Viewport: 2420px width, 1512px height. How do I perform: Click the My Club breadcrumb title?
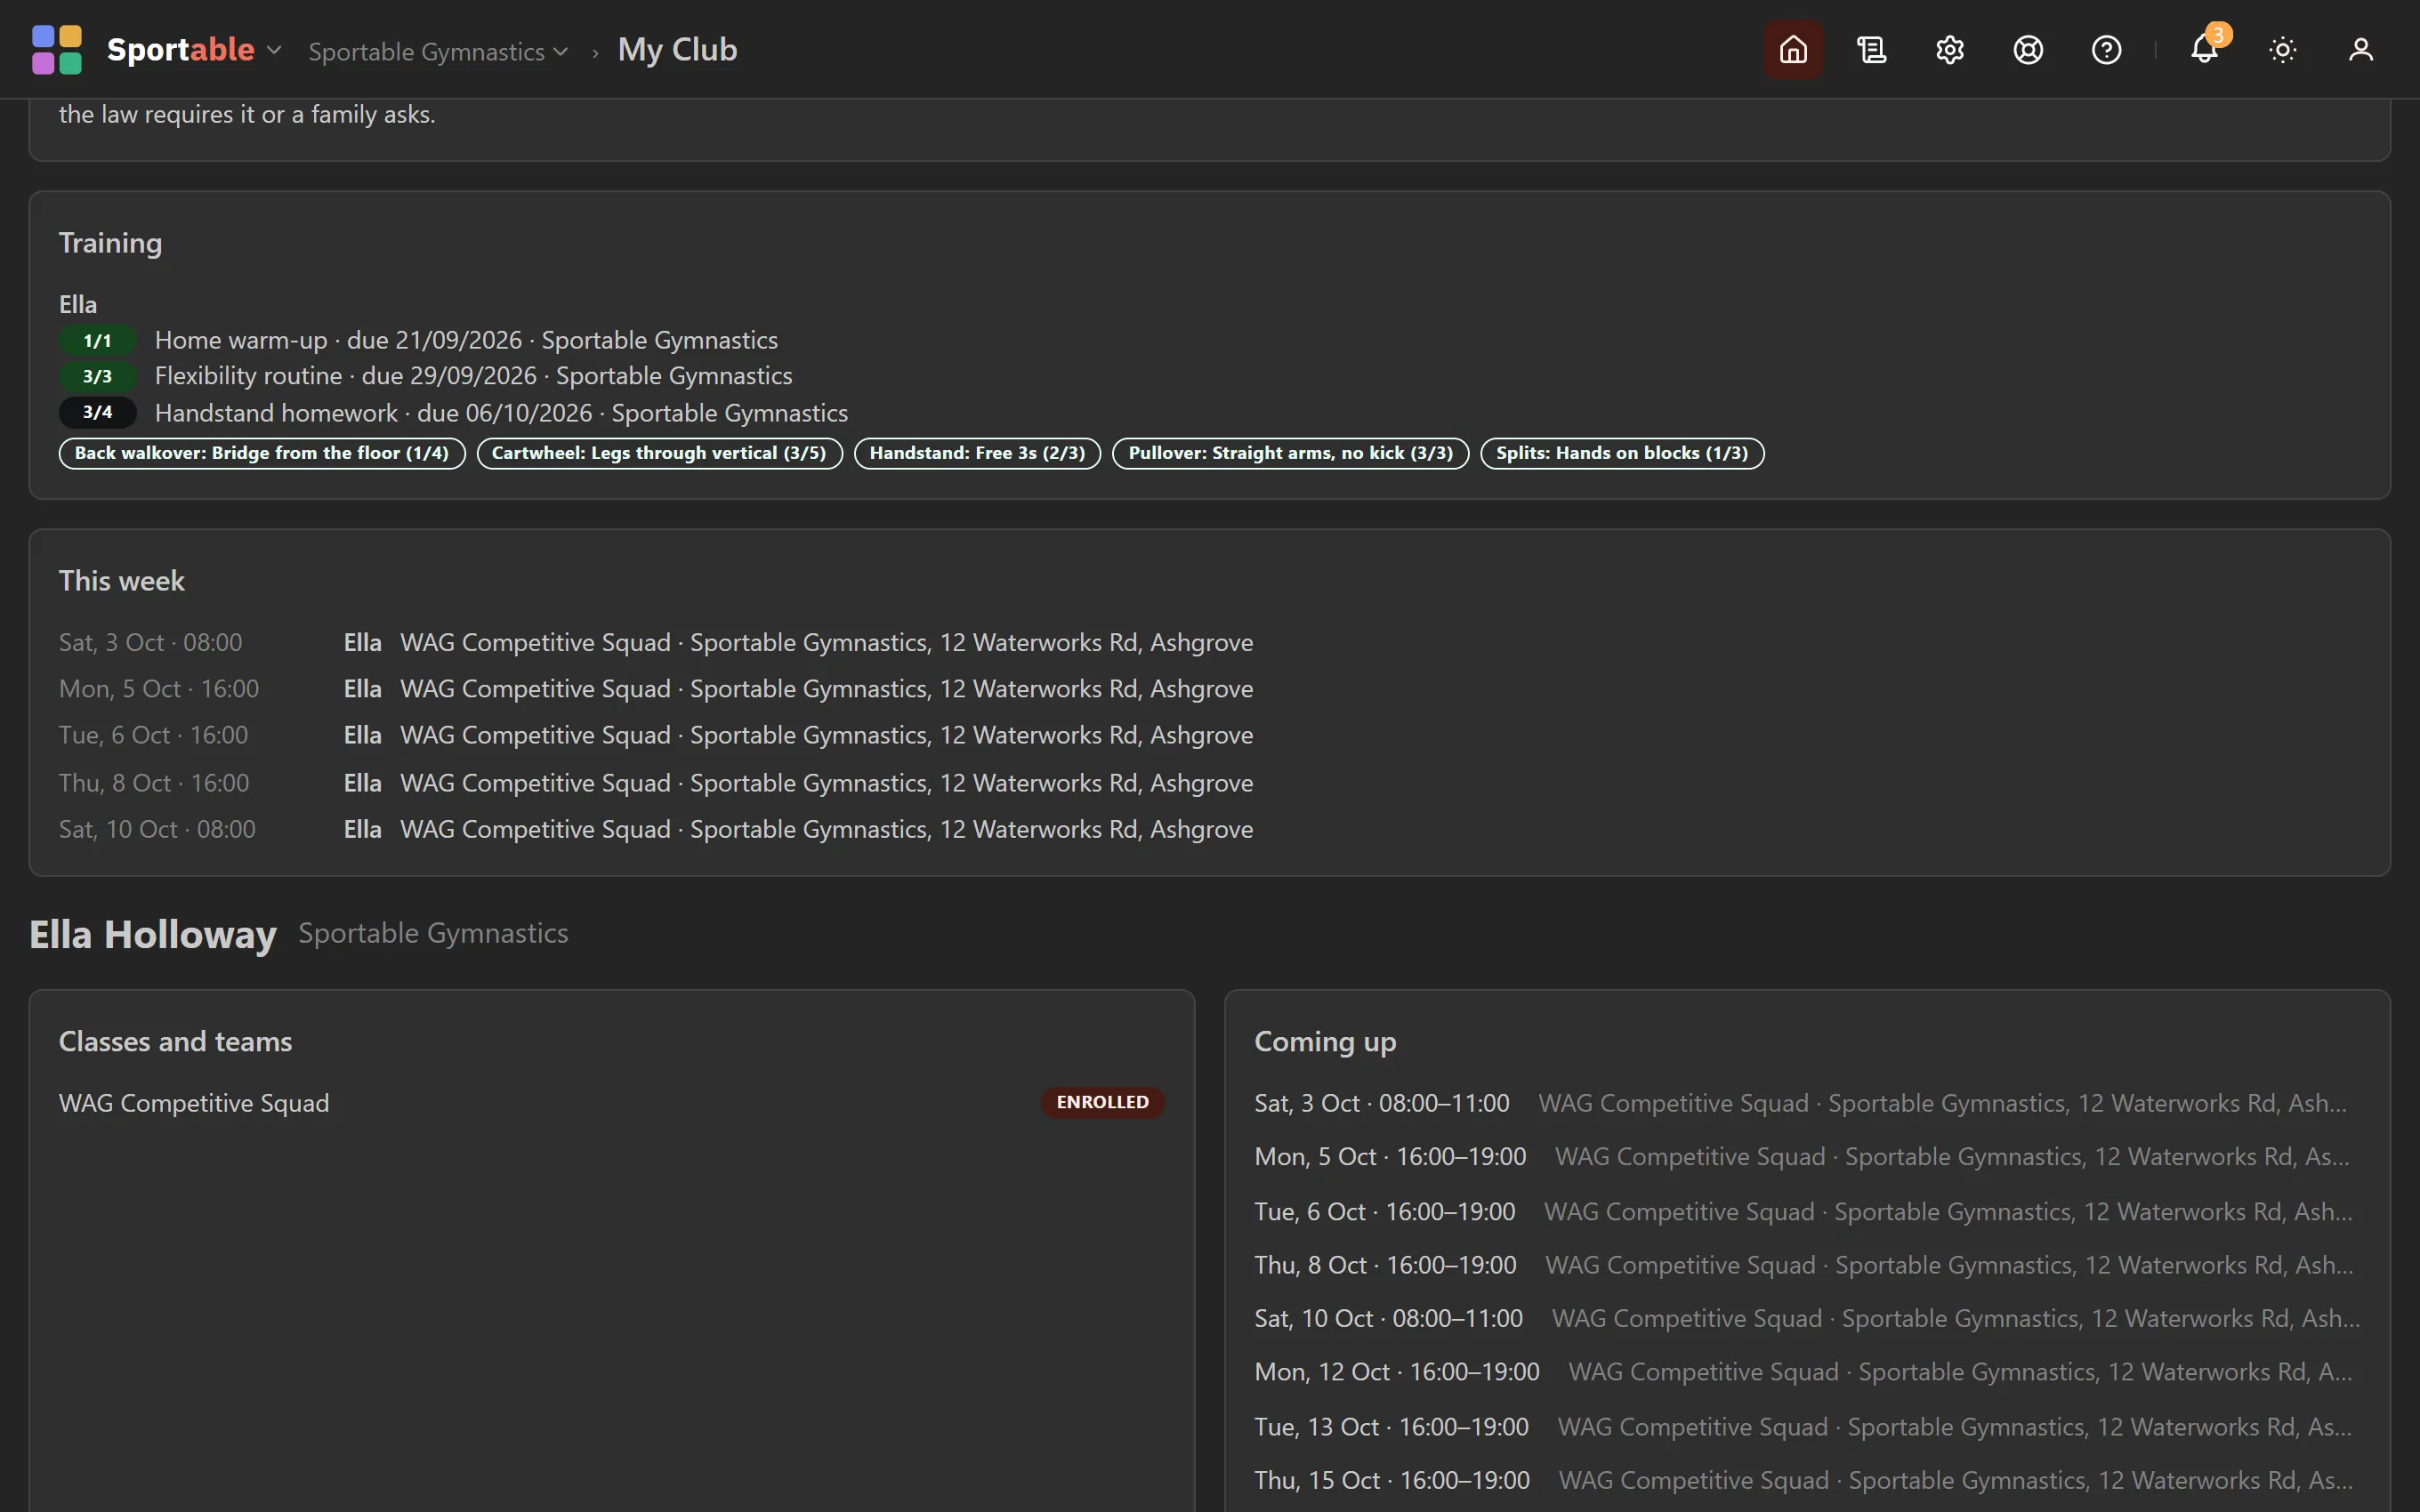tap(677, 49)
